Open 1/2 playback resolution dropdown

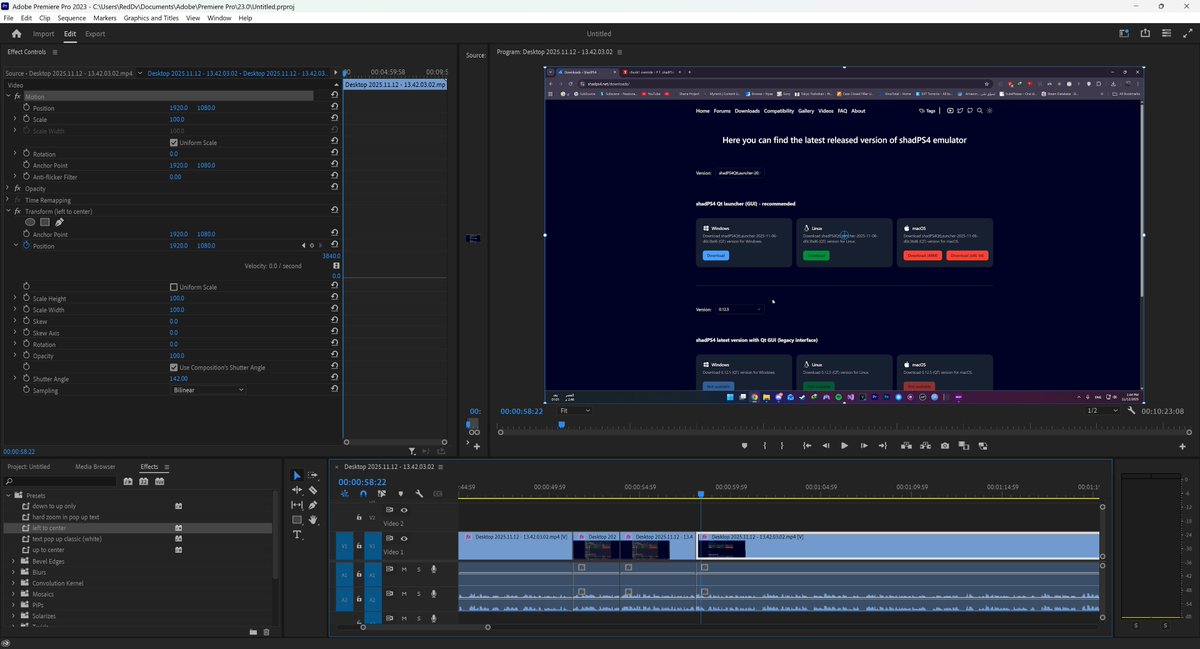pyautogui.click(x=1102, y=411)
